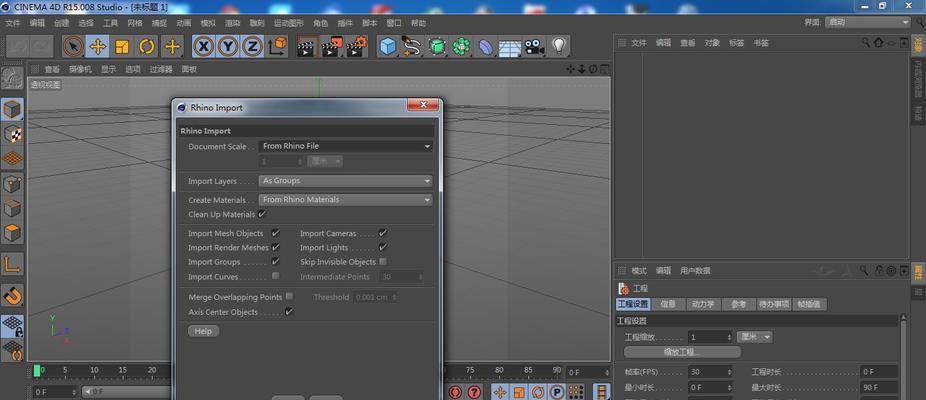Open Create Materials dropdown

[x=345, y=200]
